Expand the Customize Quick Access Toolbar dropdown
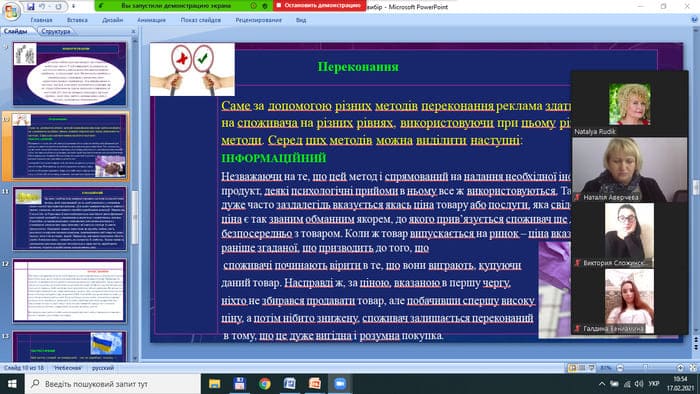The height and width of the screenshot is (394, 700). tap(74, 7)
